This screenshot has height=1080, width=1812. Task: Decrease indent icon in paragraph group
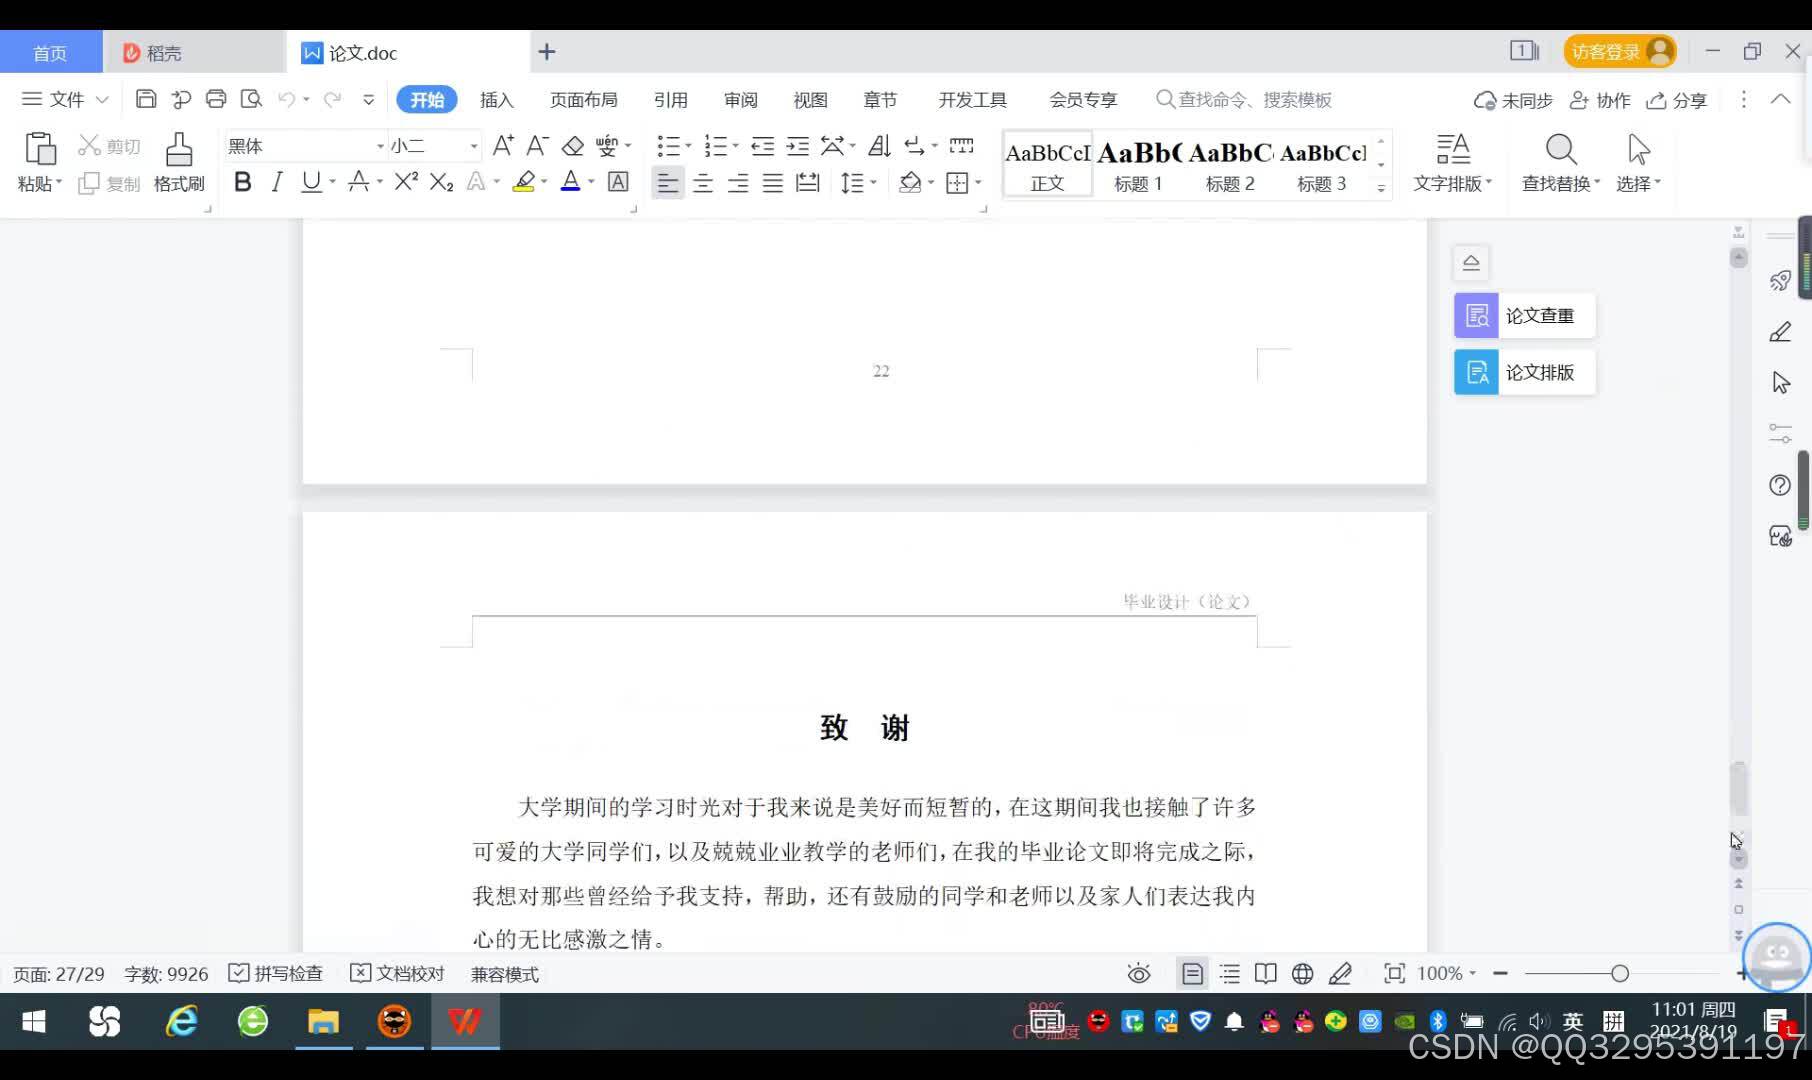coord(762,146)
